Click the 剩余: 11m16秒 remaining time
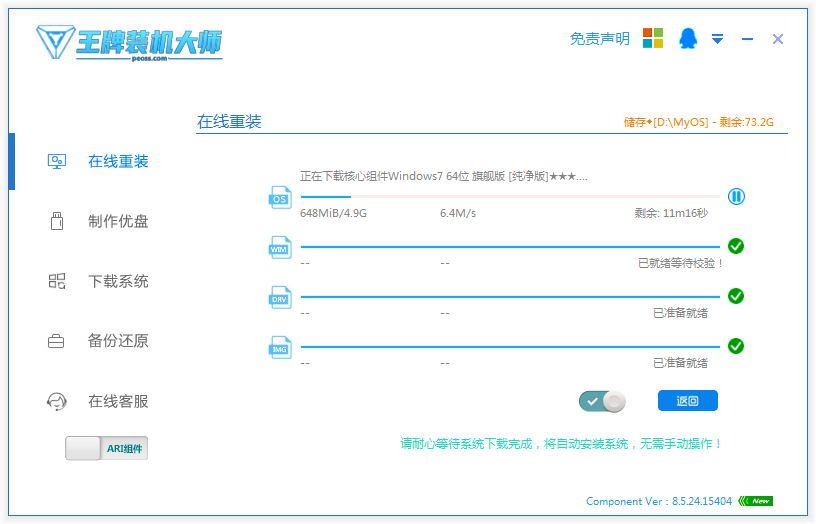The width and height of the screenshot is (816, 524). tap(671, 213)
